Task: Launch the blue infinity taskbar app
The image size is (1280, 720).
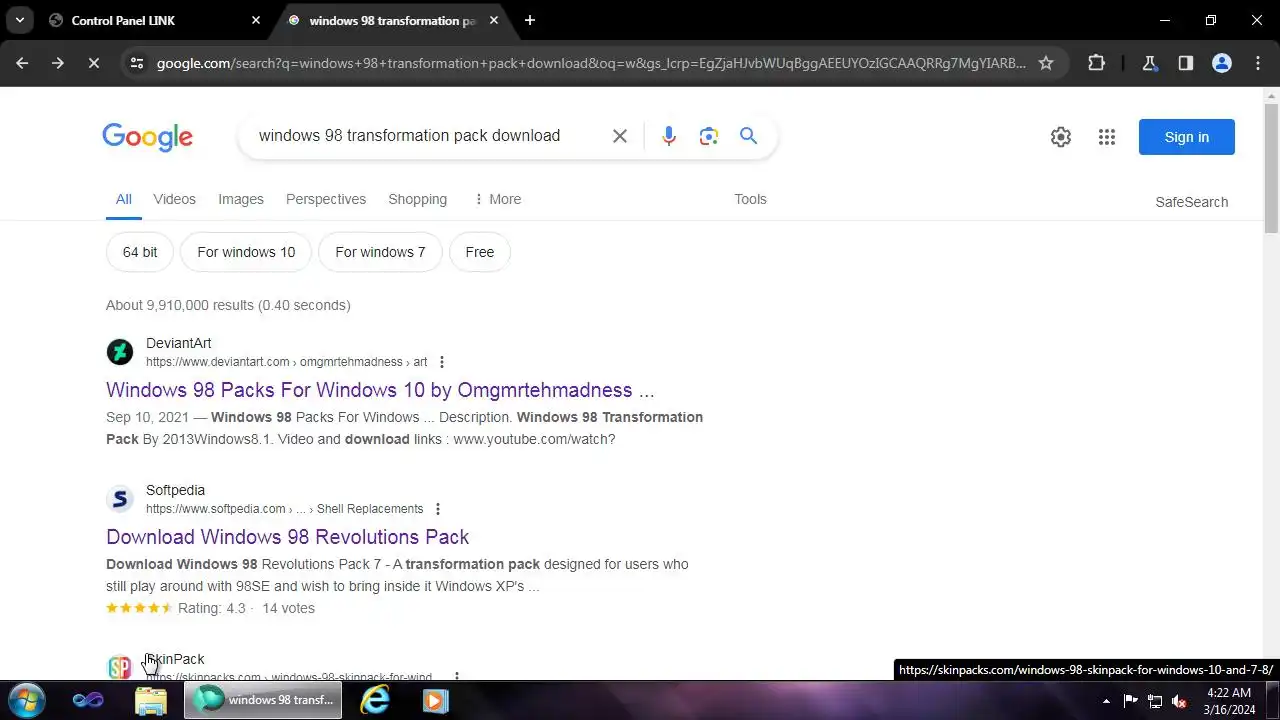Action: coord(88,700)
